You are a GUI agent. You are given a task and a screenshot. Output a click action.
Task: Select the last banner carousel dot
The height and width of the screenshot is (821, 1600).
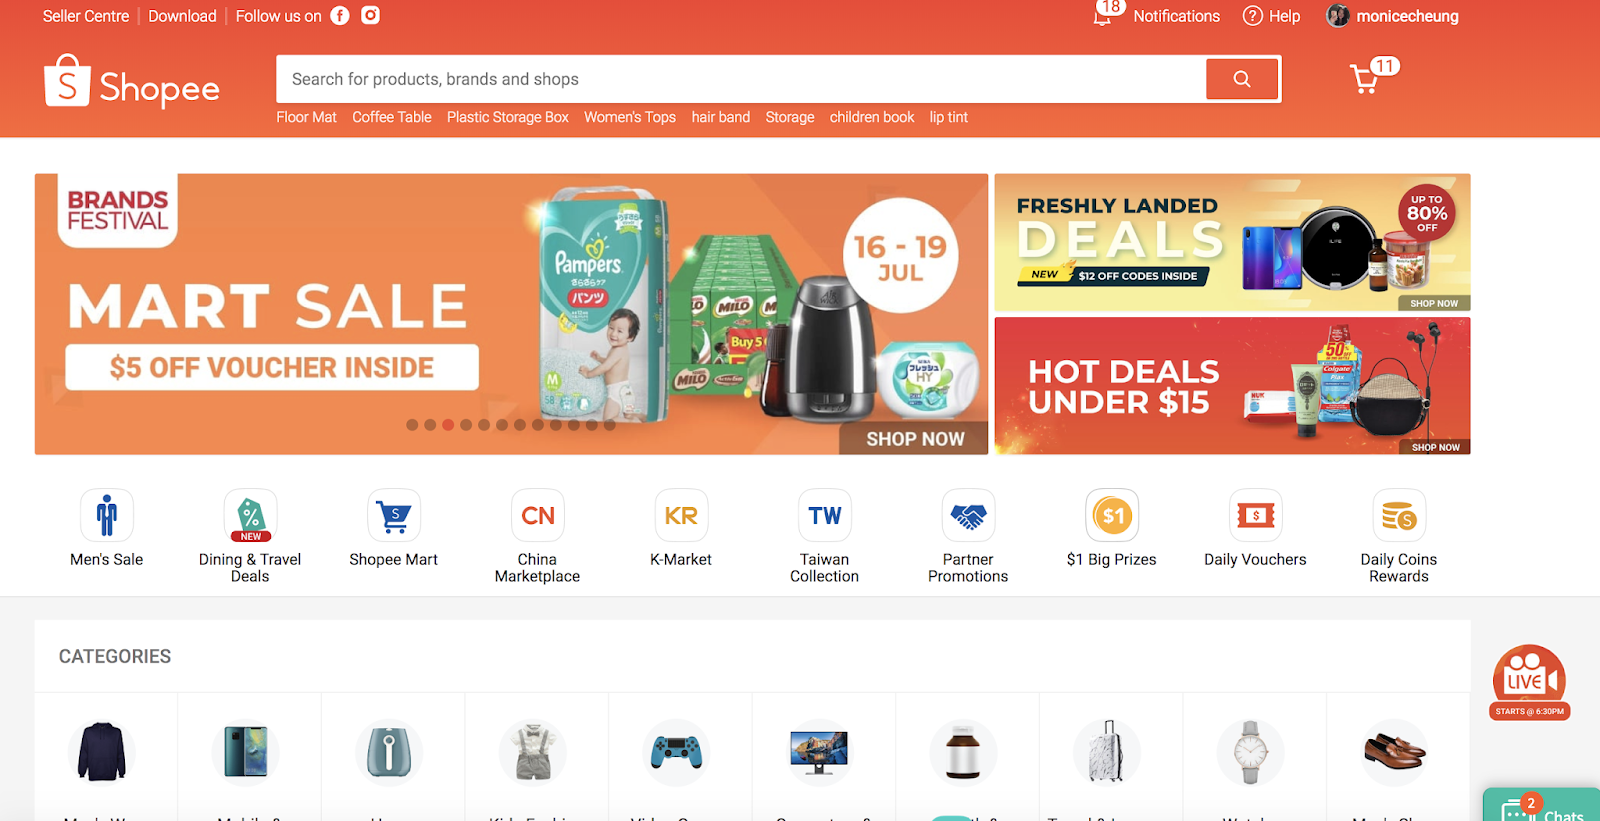[610, 425]
